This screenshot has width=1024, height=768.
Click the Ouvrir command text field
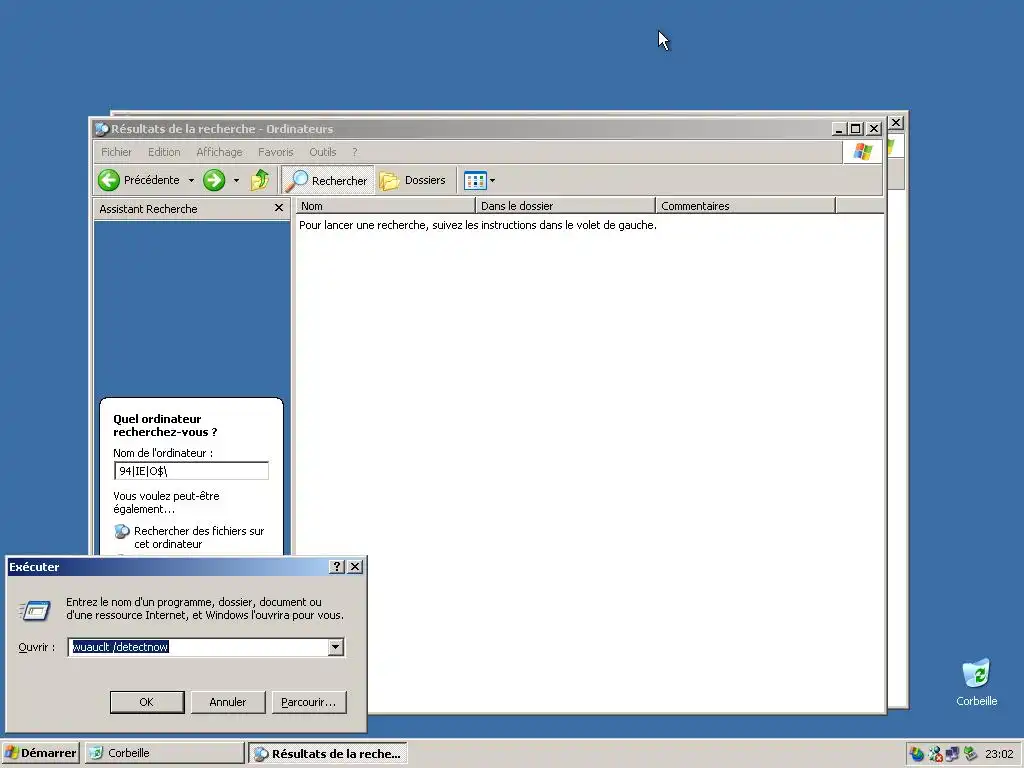(198, 647)
